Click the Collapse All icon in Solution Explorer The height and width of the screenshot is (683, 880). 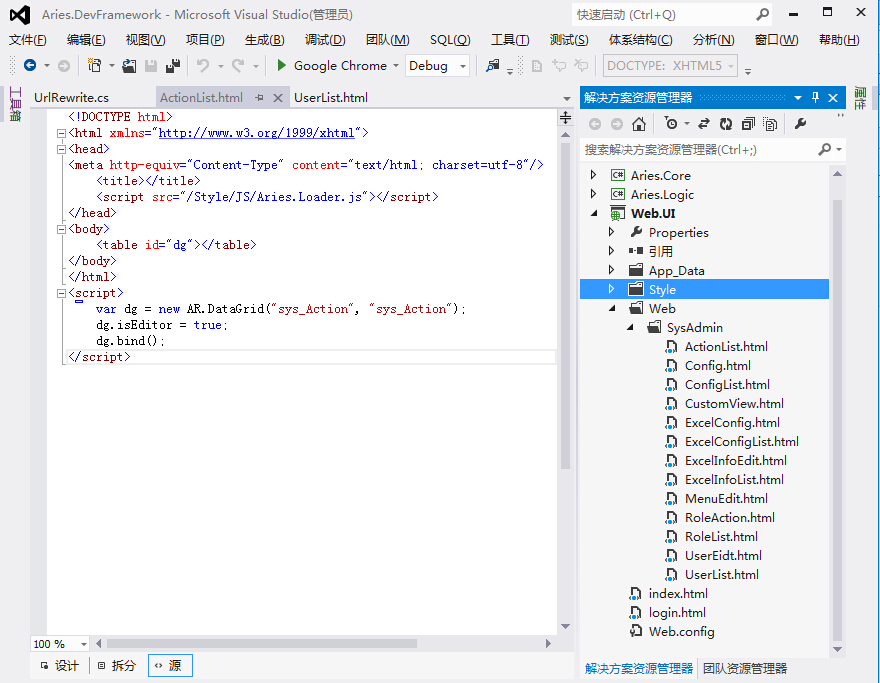point(748,124)
